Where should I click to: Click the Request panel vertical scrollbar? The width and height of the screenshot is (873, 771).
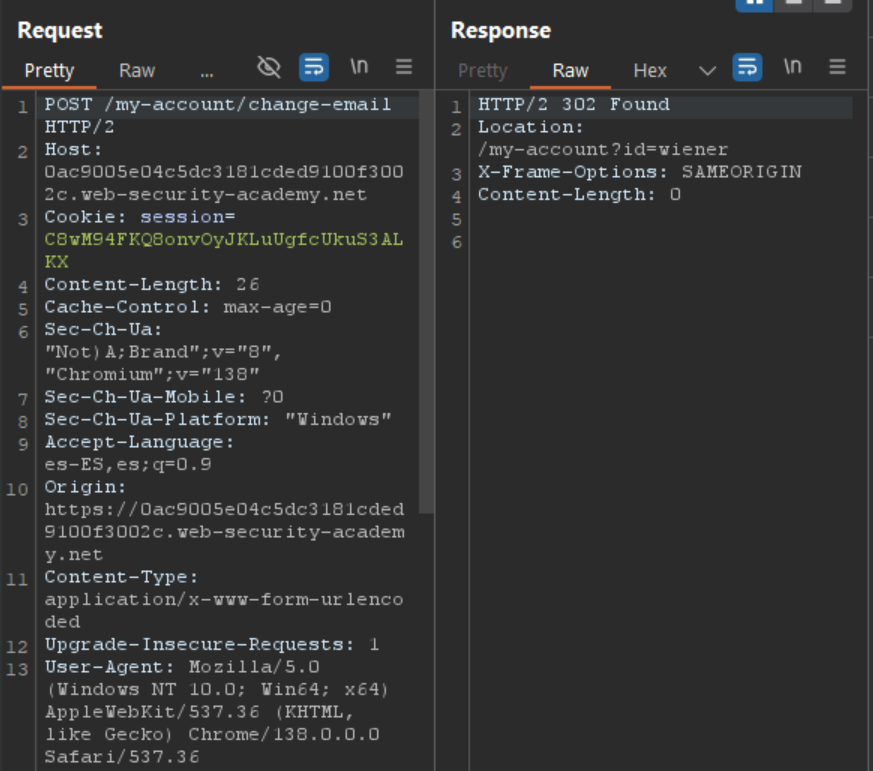click(426, 303)
